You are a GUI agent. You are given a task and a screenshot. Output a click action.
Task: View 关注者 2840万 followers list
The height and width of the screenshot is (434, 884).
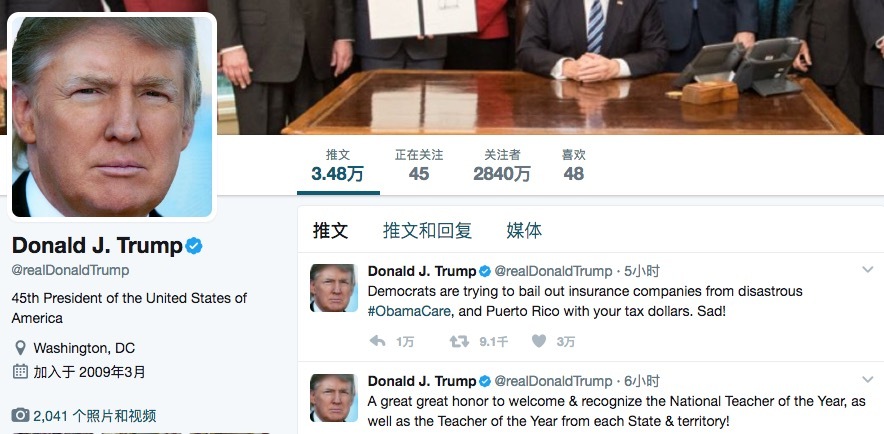tap(502, 166)
